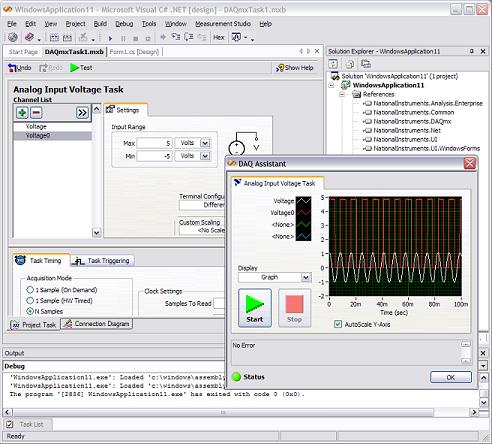Start acquisition in DAQ Assistant

pyautogui.click(x=255, y=308)
